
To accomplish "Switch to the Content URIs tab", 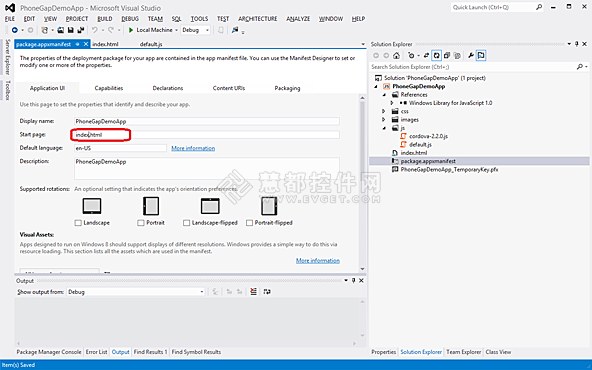I will pyautogui.click(x=229, y=88).
